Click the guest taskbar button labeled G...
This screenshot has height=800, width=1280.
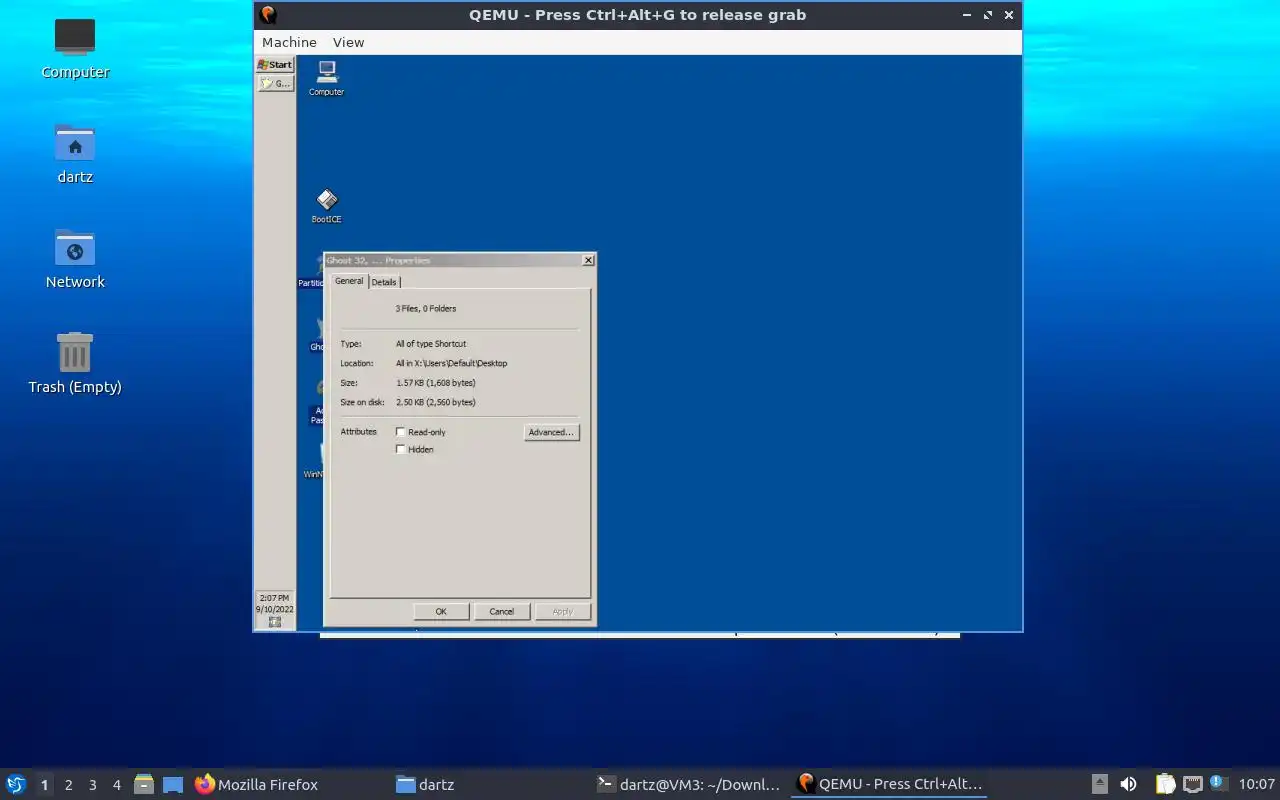pos(275,84)
